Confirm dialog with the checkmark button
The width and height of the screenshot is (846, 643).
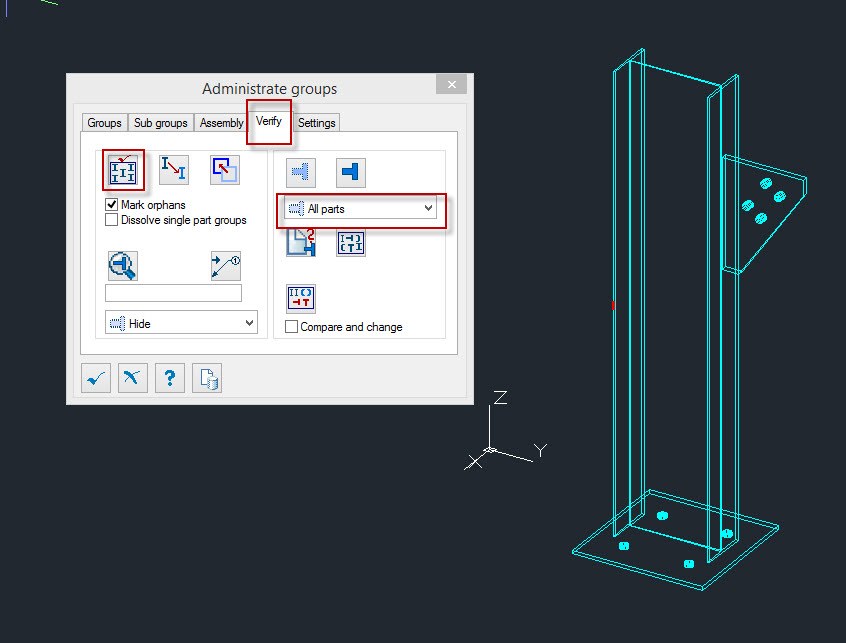(96, 378)
